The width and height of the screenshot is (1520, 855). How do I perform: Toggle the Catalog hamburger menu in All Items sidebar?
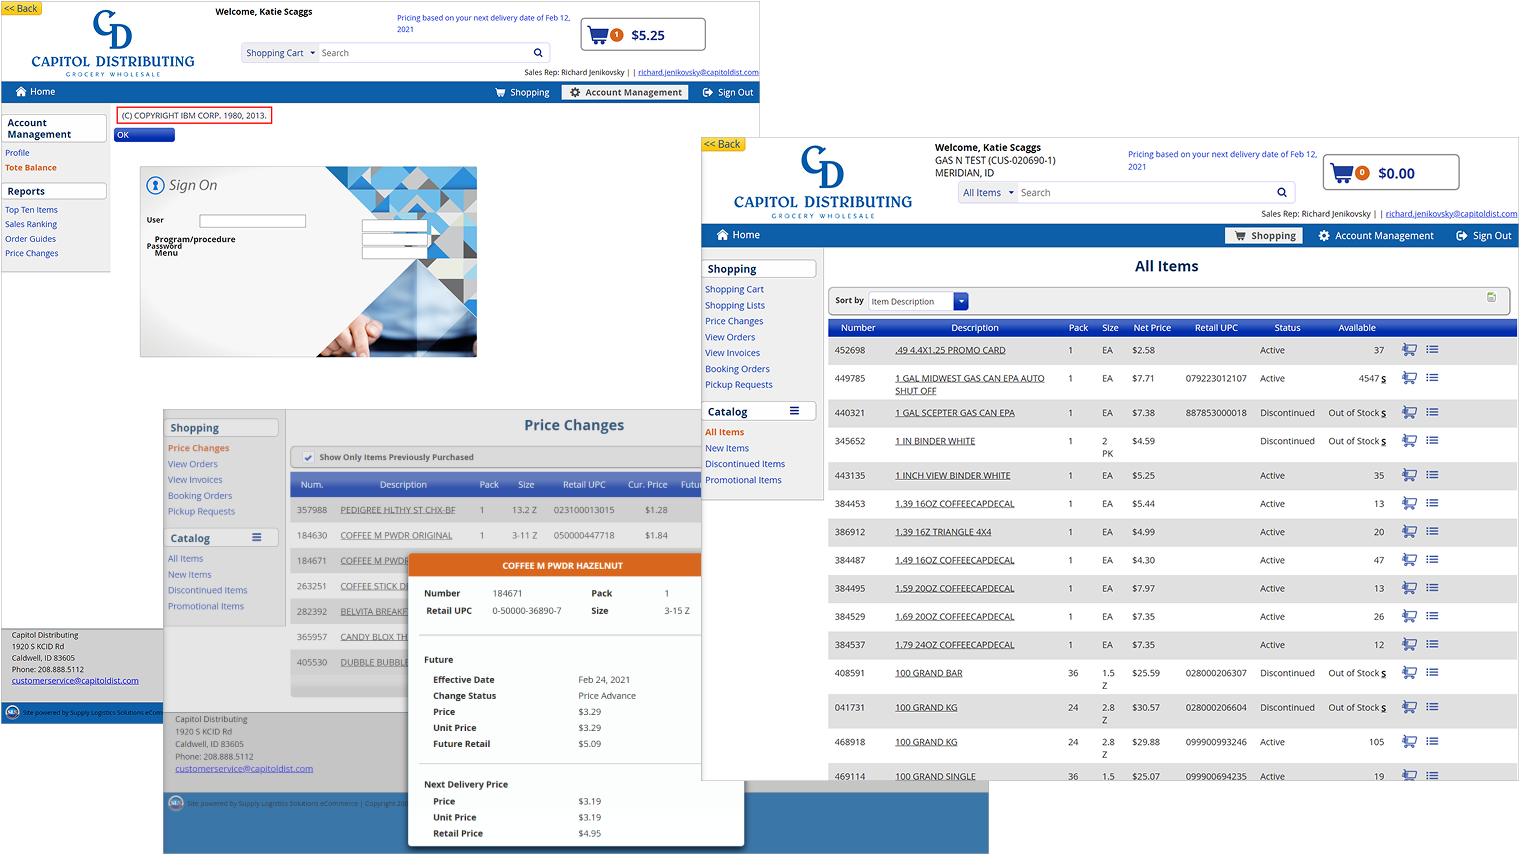(x=794, y=411)
